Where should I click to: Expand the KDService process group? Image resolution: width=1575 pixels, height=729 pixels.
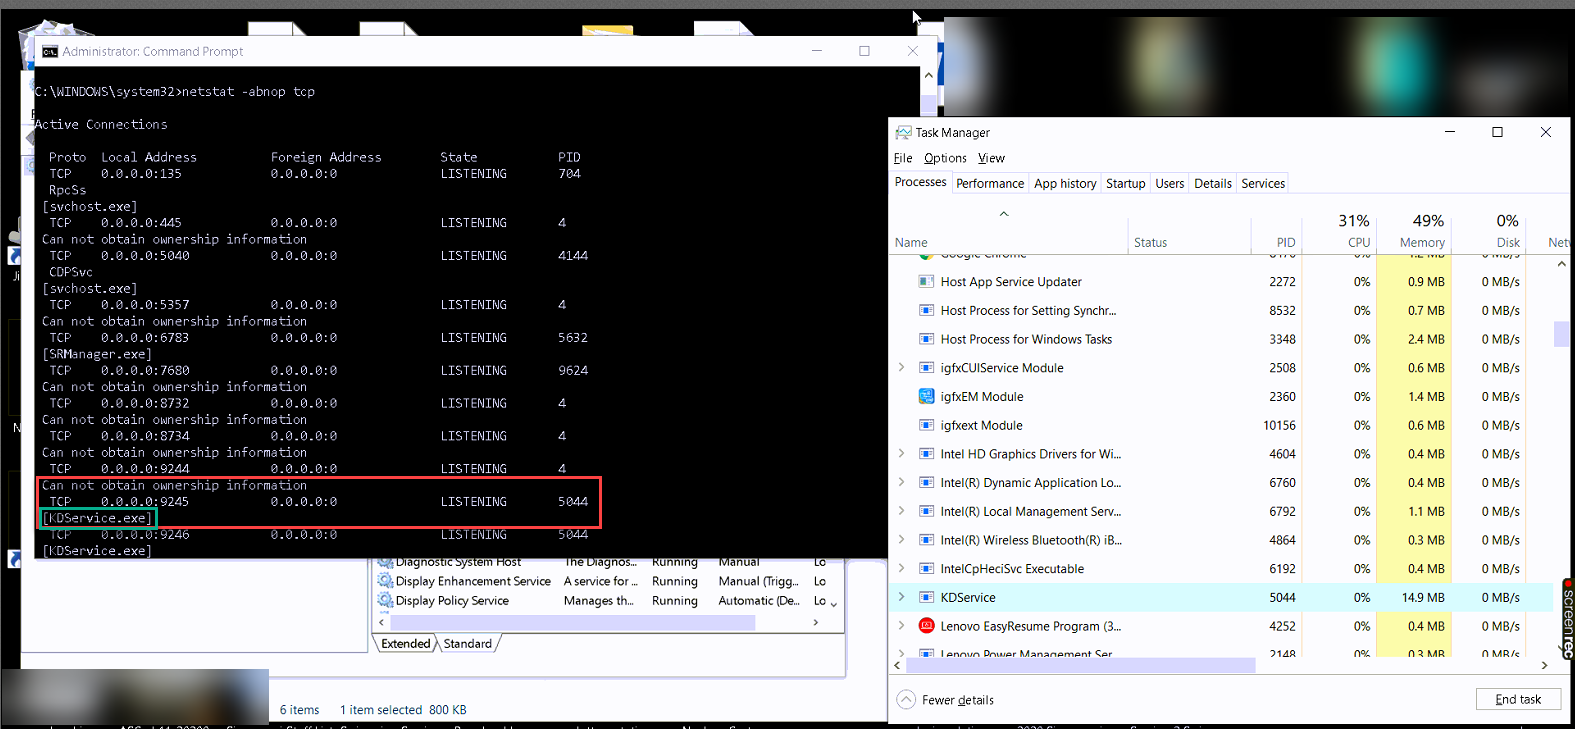901,597
